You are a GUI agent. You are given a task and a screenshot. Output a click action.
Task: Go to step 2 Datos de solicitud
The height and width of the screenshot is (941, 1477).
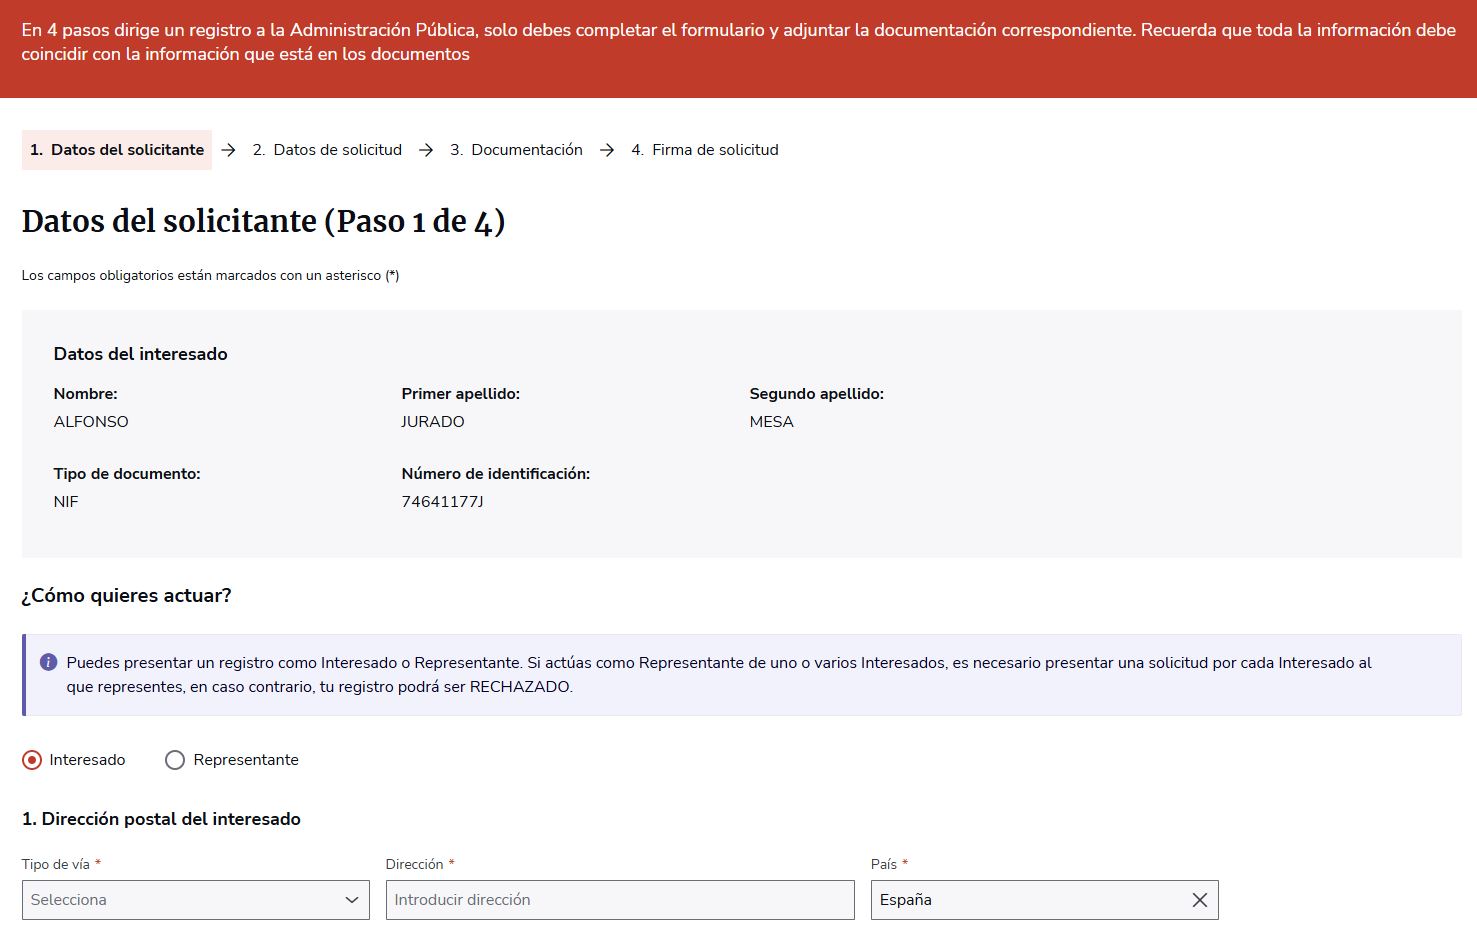point(327,150)
